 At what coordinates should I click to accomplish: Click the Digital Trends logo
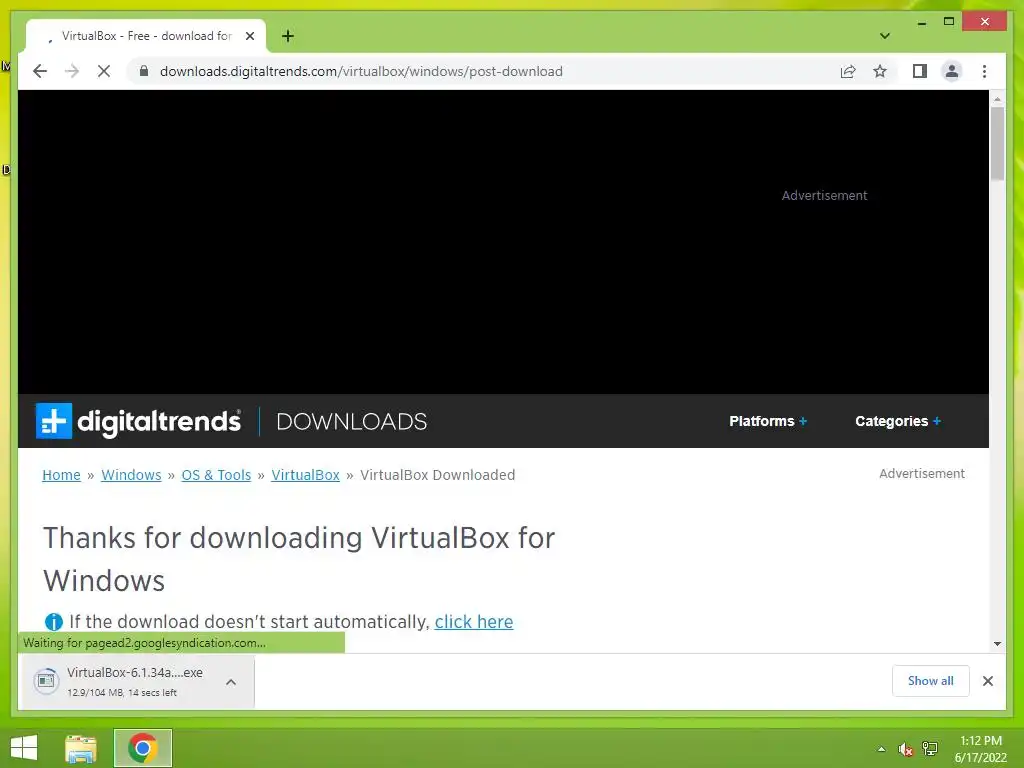(138, 421)
